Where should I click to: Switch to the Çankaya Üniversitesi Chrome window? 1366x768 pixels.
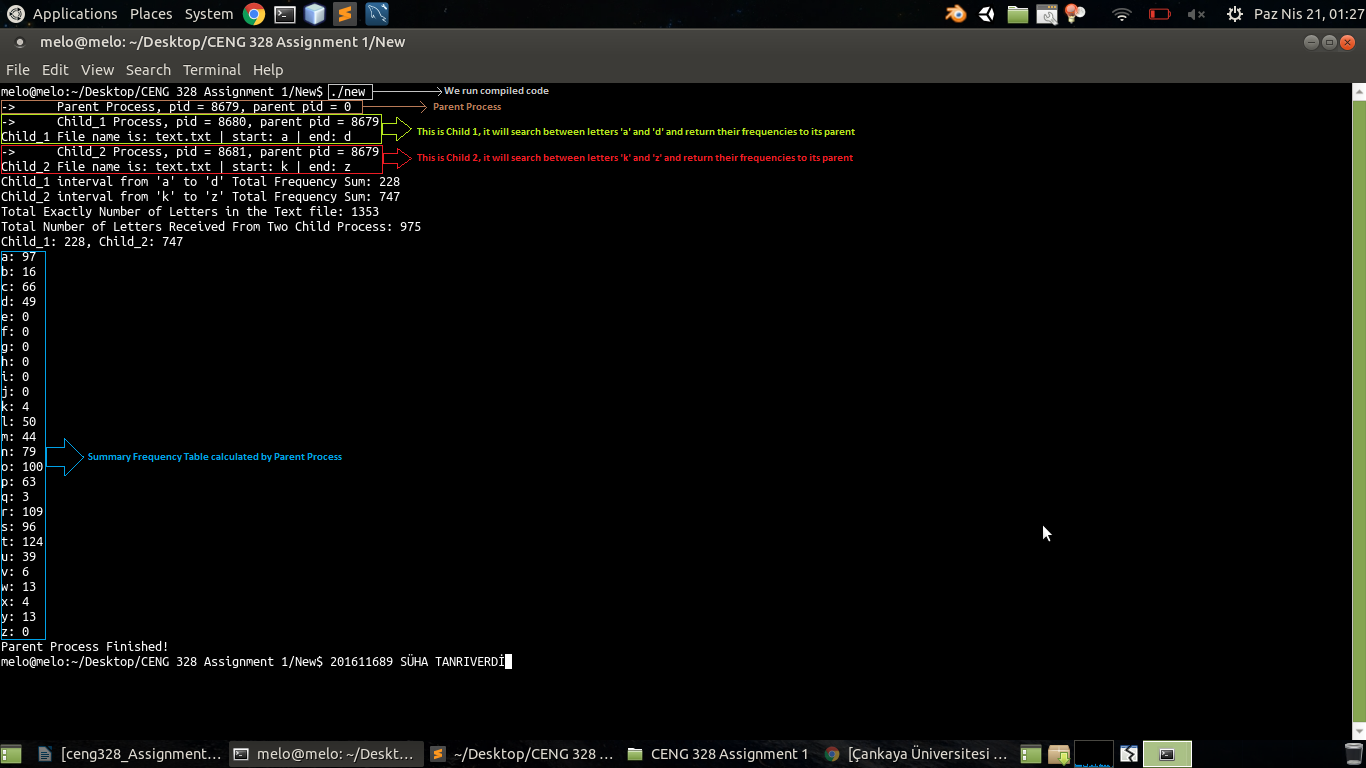point(915,754)
